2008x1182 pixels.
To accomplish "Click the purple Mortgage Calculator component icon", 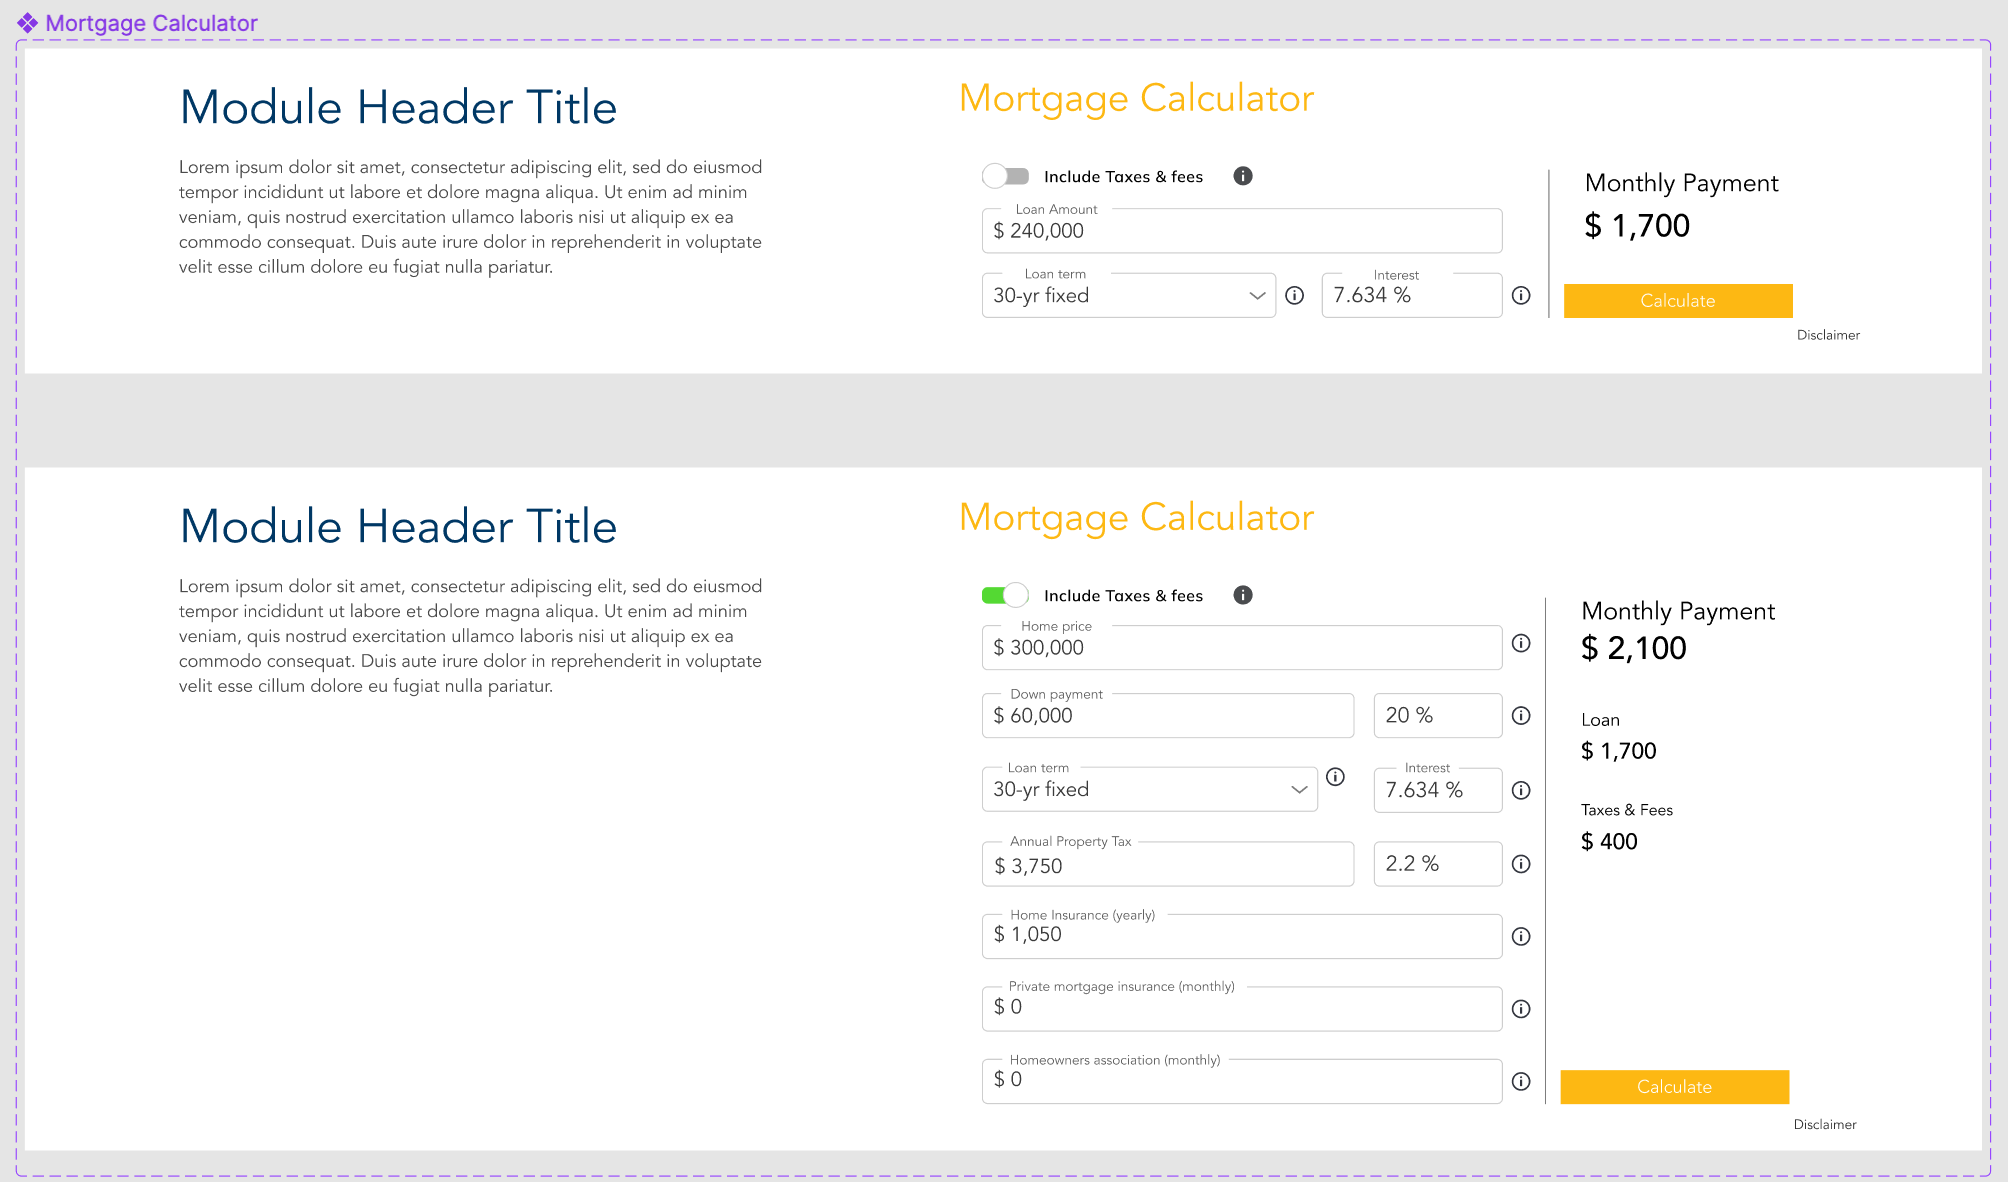I will tap(27, 23).
